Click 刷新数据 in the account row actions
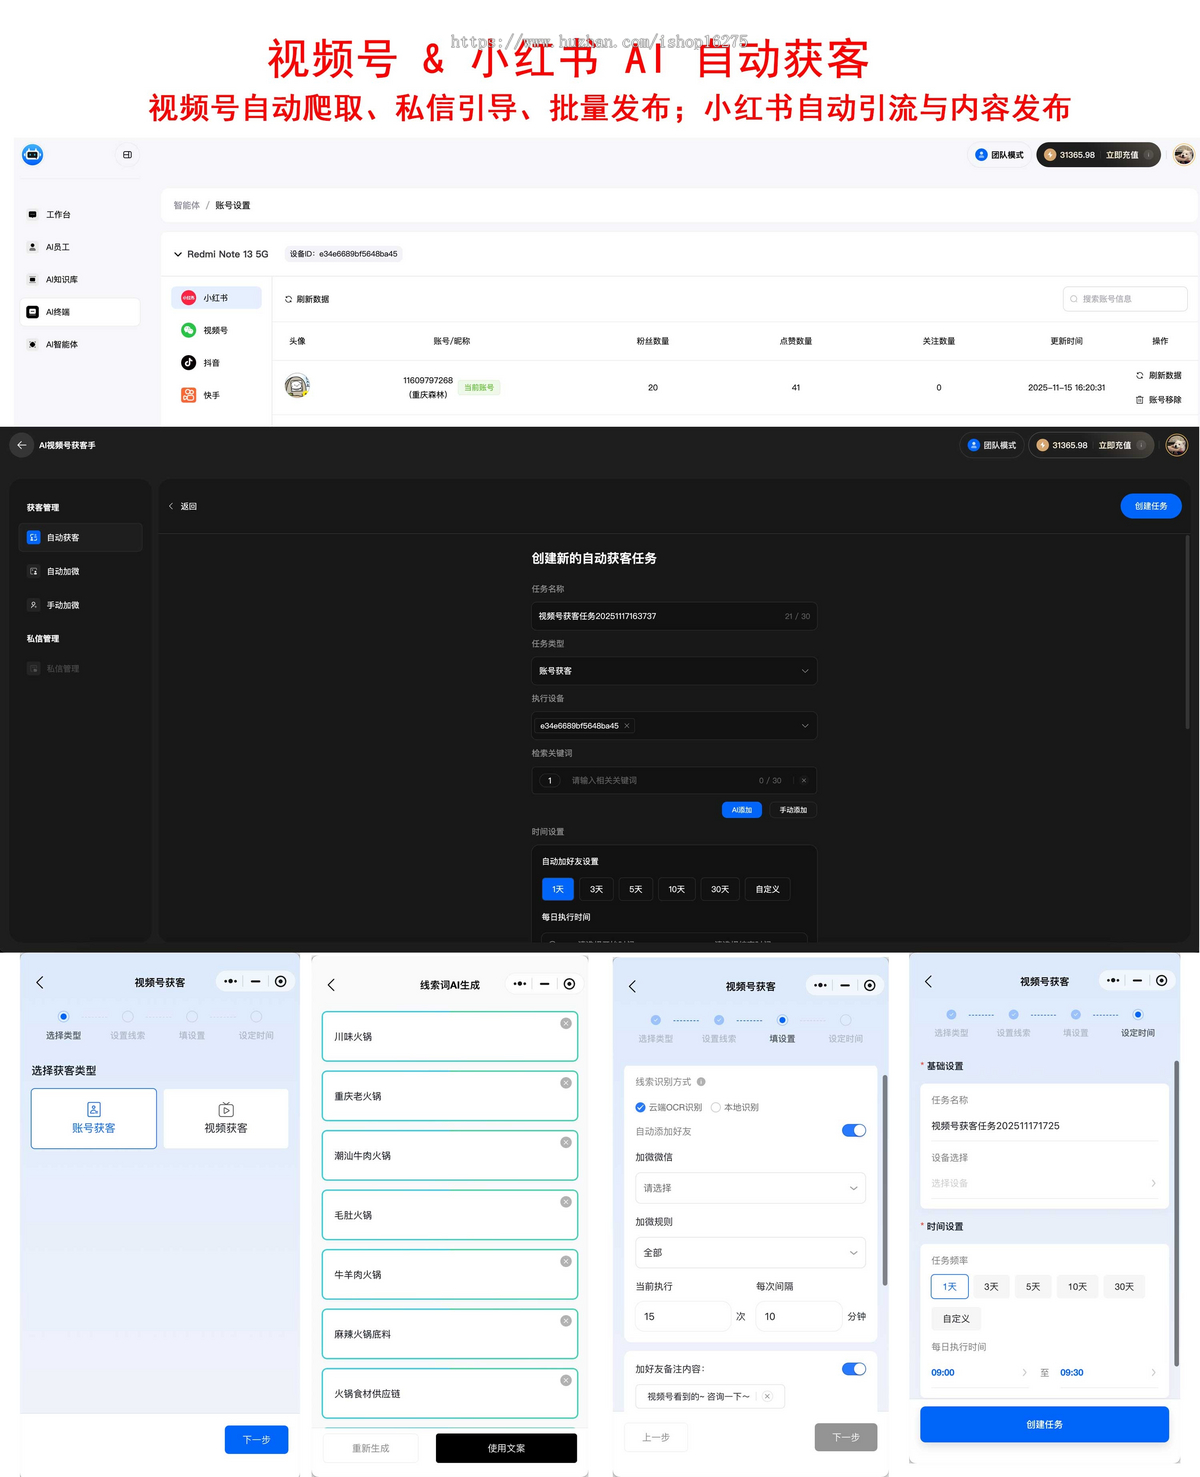This screenshot has width=1200, height=1477. click(1159, 376)
